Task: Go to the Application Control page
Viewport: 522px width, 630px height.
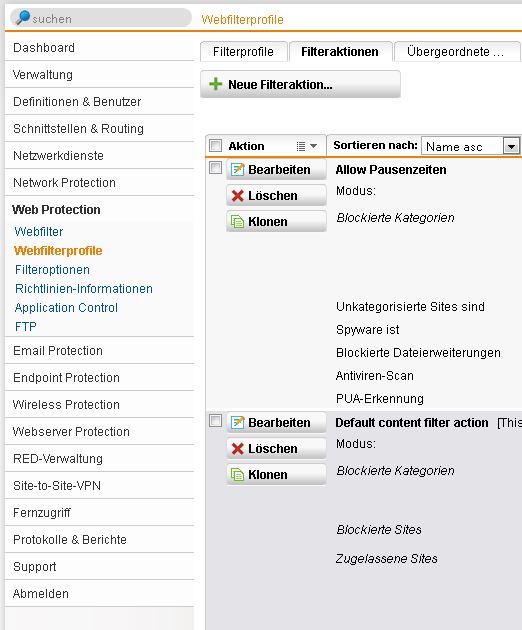Action: point(66,308)
